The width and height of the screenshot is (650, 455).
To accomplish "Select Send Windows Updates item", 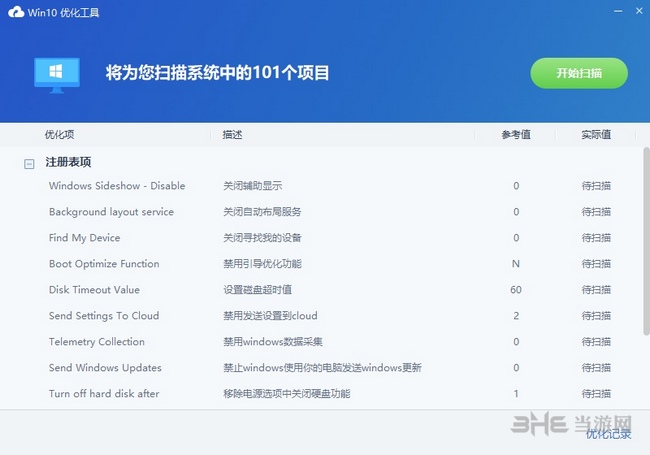I will click(105, 368).
